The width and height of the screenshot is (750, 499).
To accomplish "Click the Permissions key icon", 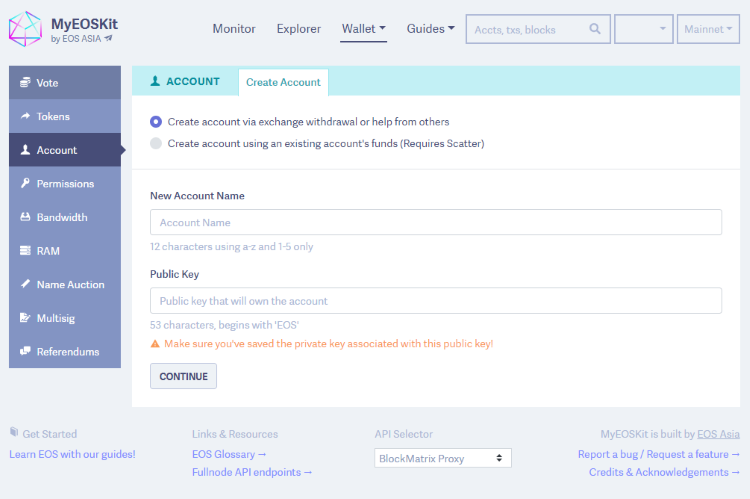I will [25, 183].
